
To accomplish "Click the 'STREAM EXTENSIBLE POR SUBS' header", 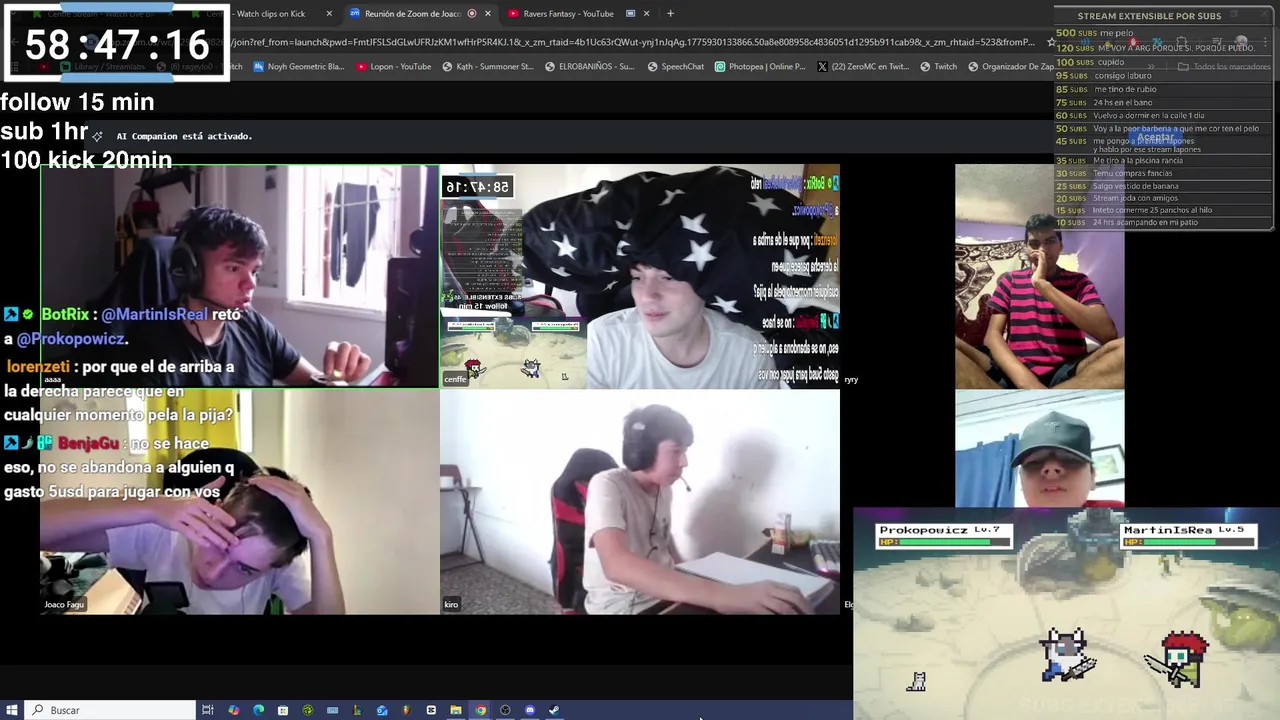I will point(1149,16).
